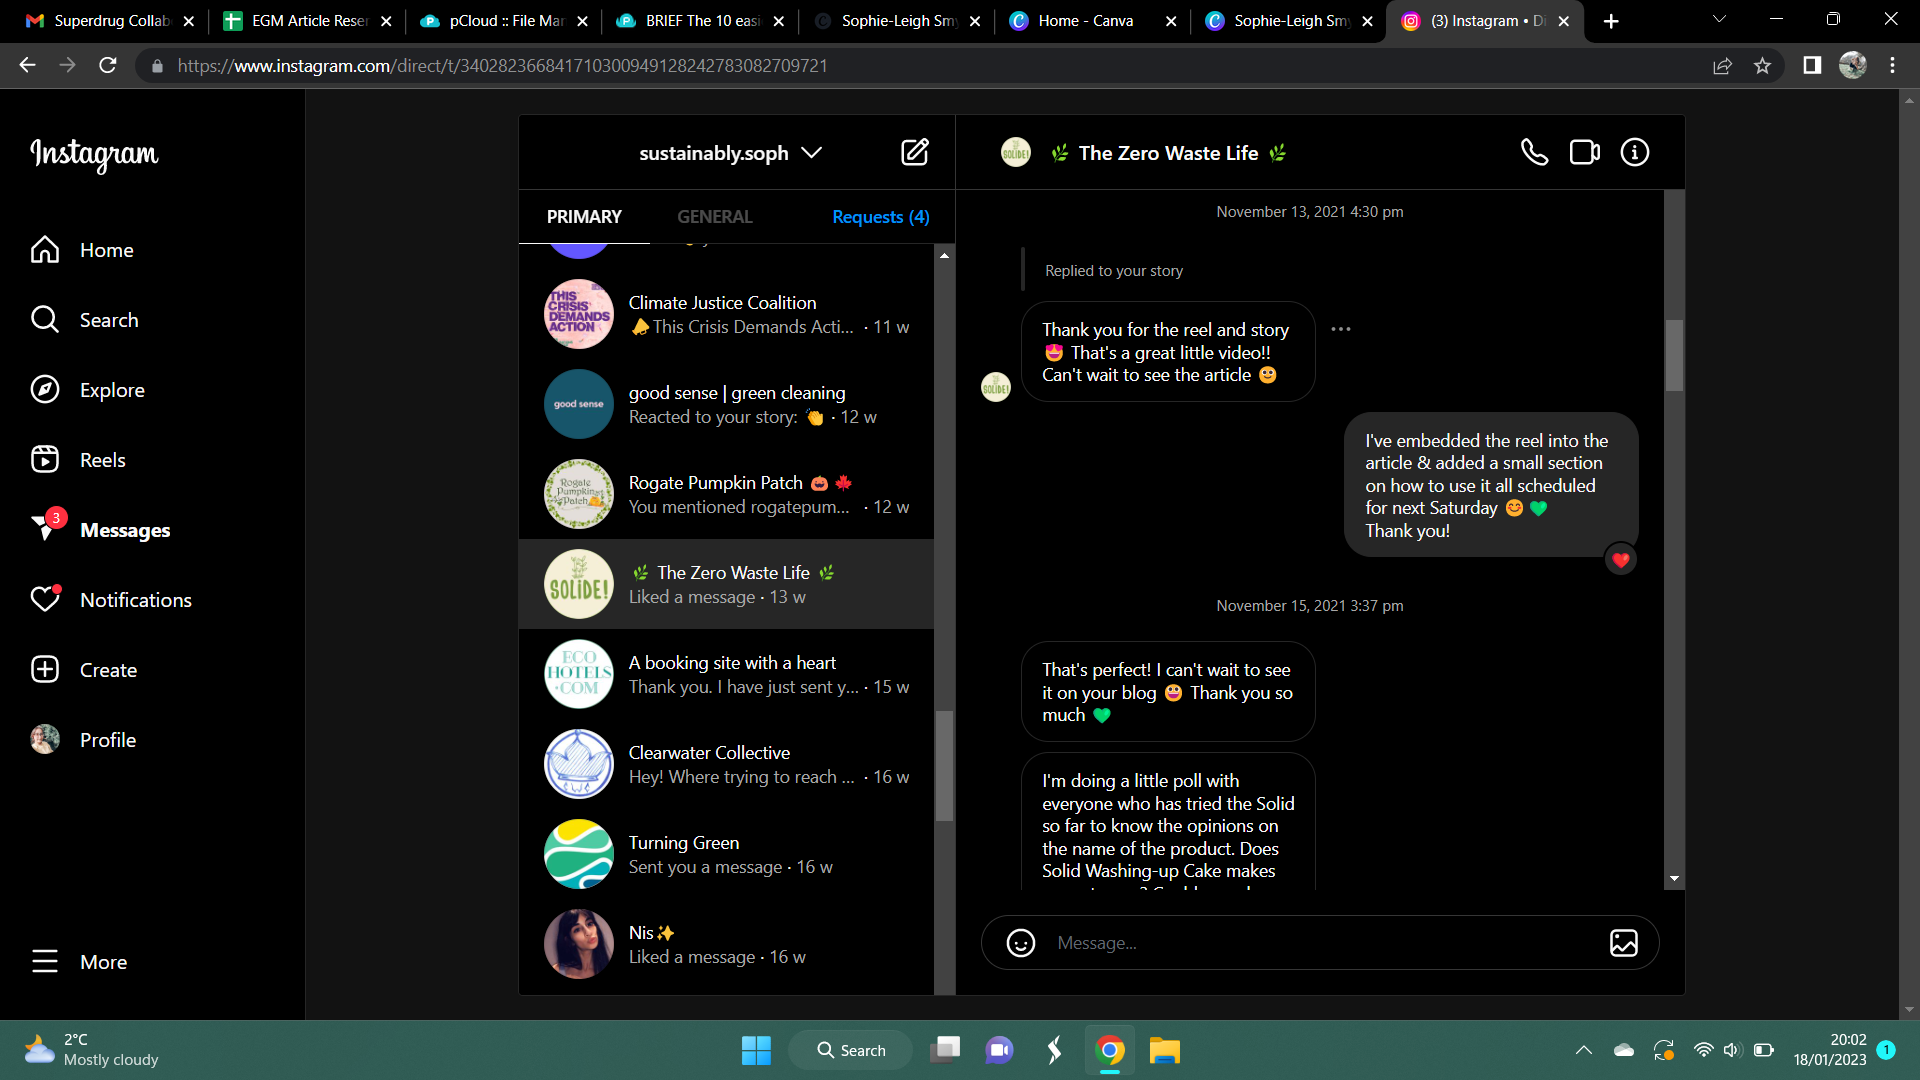Viewport: 1920px width, 1080px height.
Task: Switch to the General inbox tab
Action: 714,217
